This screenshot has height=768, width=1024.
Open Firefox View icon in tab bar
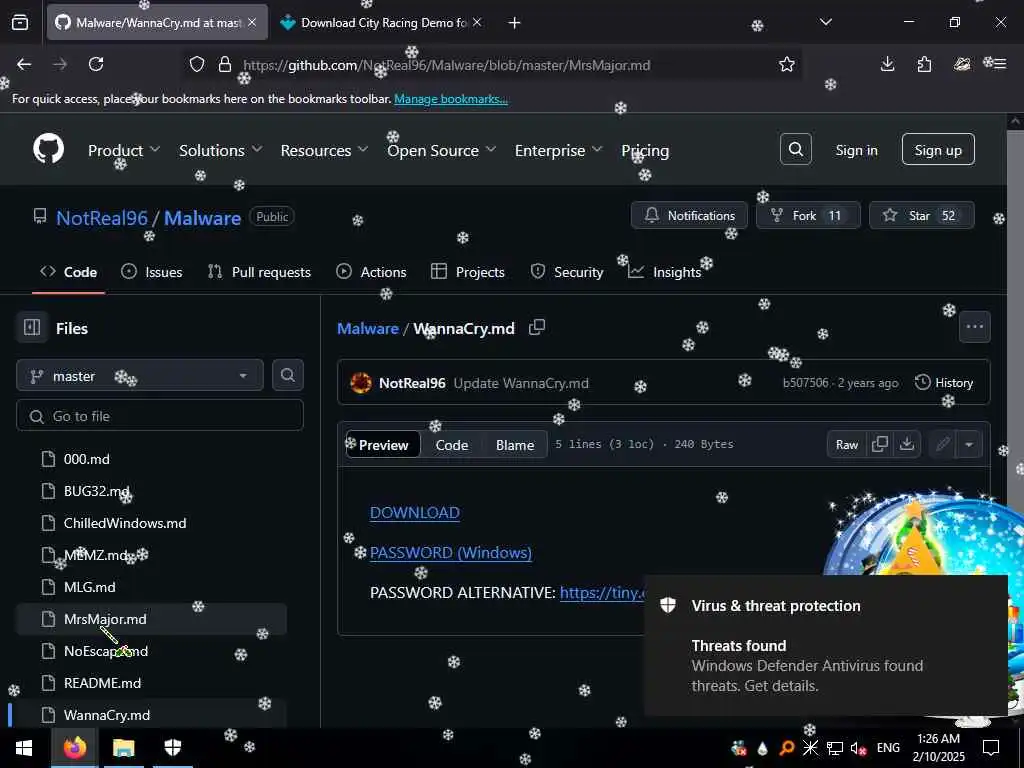pyautogui.click(x=20, y=23)
